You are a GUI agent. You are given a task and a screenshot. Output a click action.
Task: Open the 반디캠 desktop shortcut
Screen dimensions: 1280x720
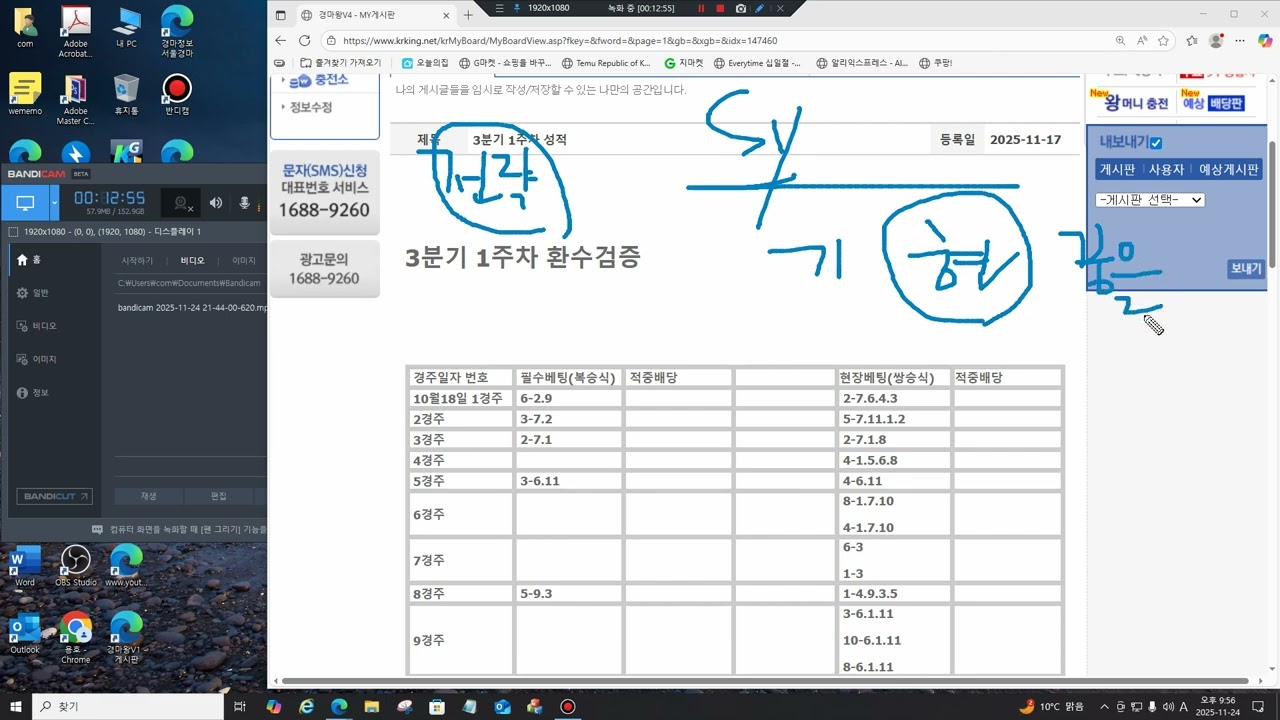point(177,95)
